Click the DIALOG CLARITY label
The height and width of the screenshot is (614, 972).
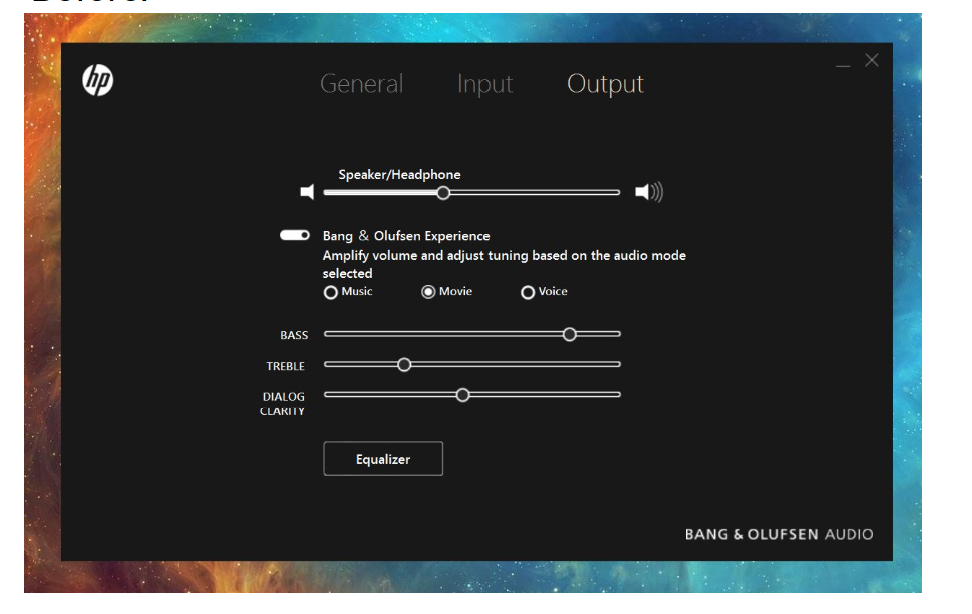coord(283,403)
